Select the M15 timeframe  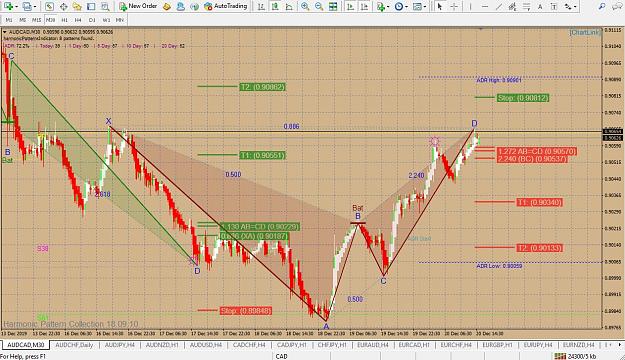36,20
